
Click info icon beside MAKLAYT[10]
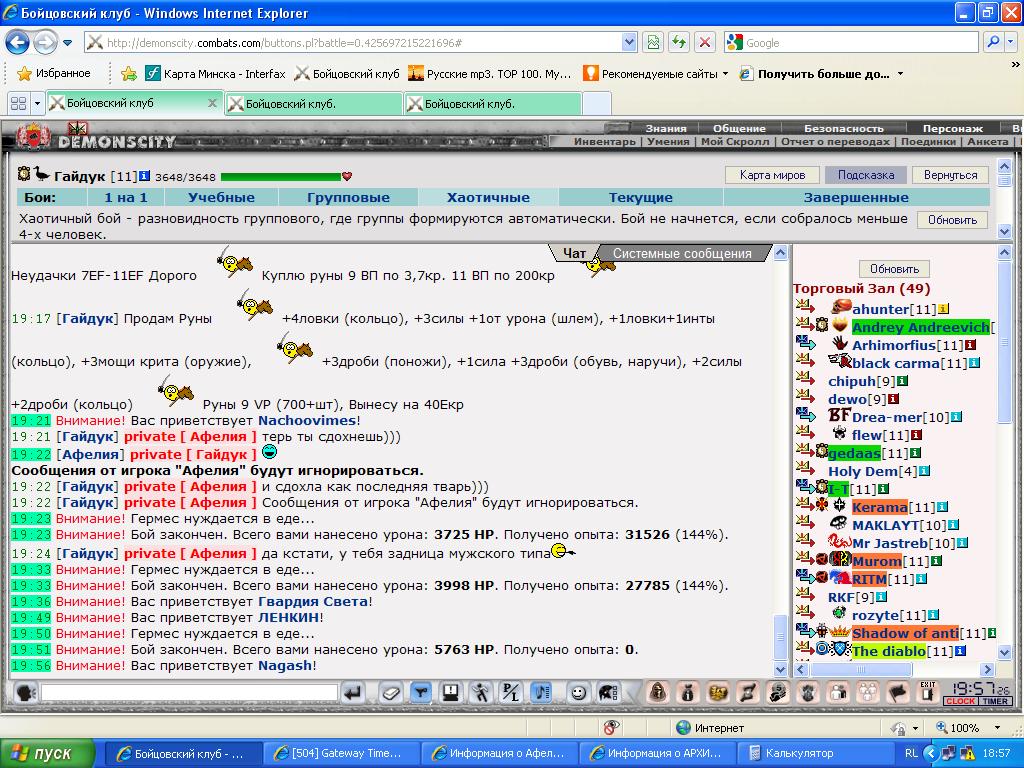point(953,524)
